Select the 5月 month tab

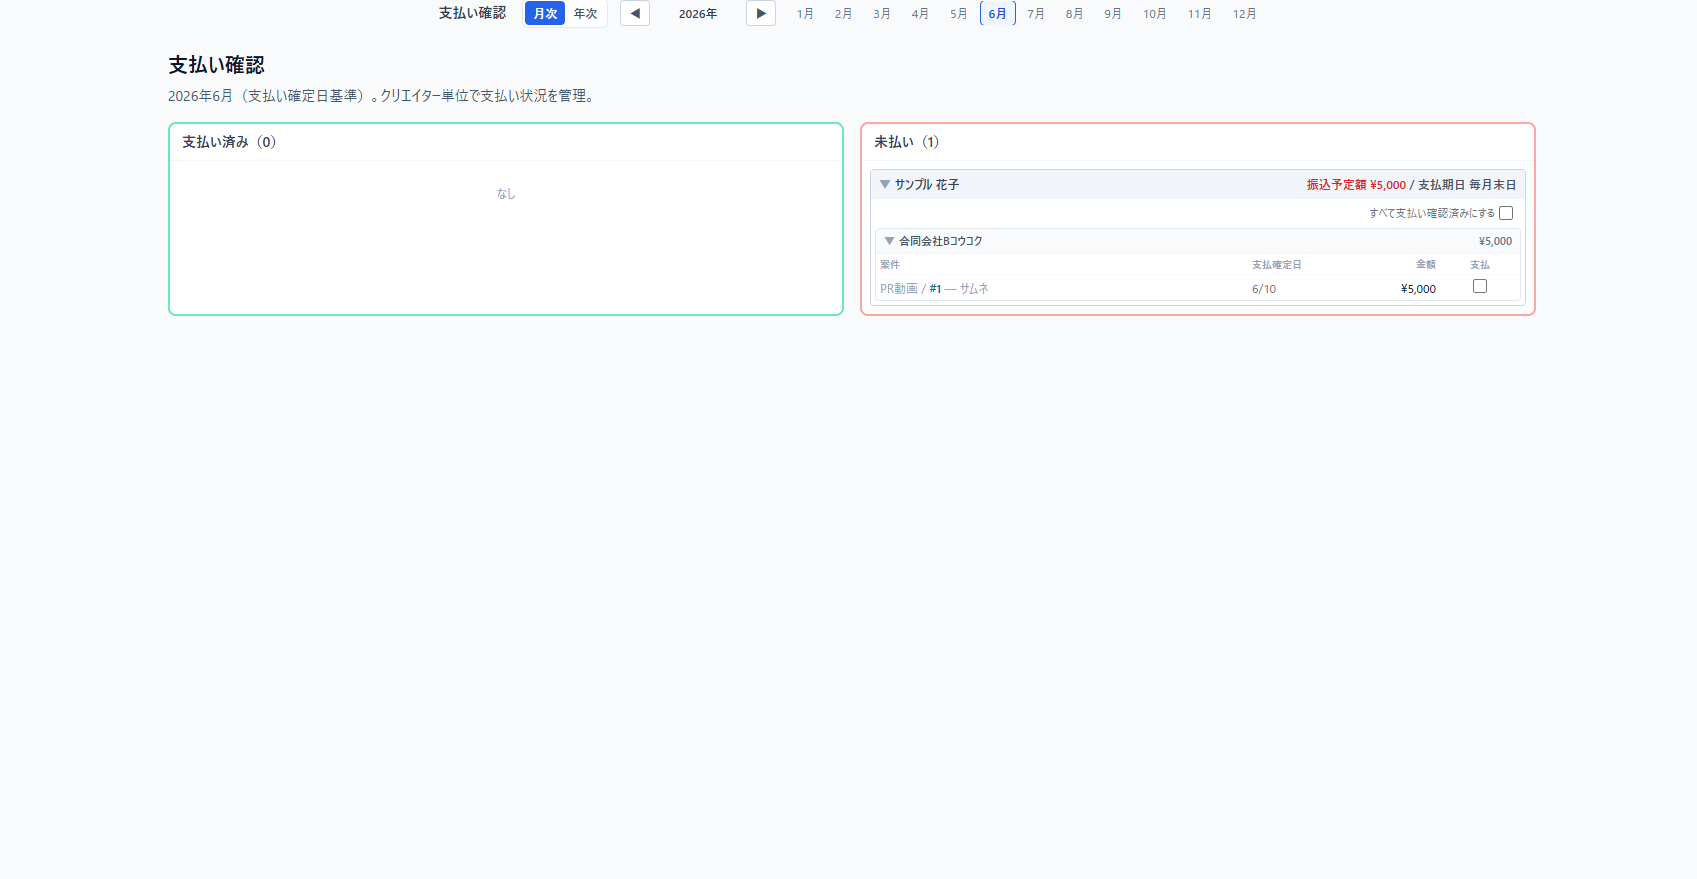click(x=958, y=14)
